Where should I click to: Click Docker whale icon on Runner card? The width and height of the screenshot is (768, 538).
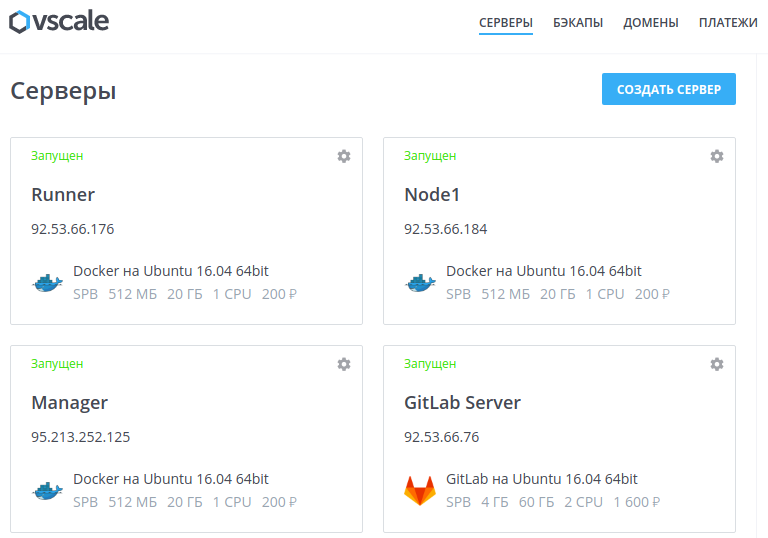(48, 283)
